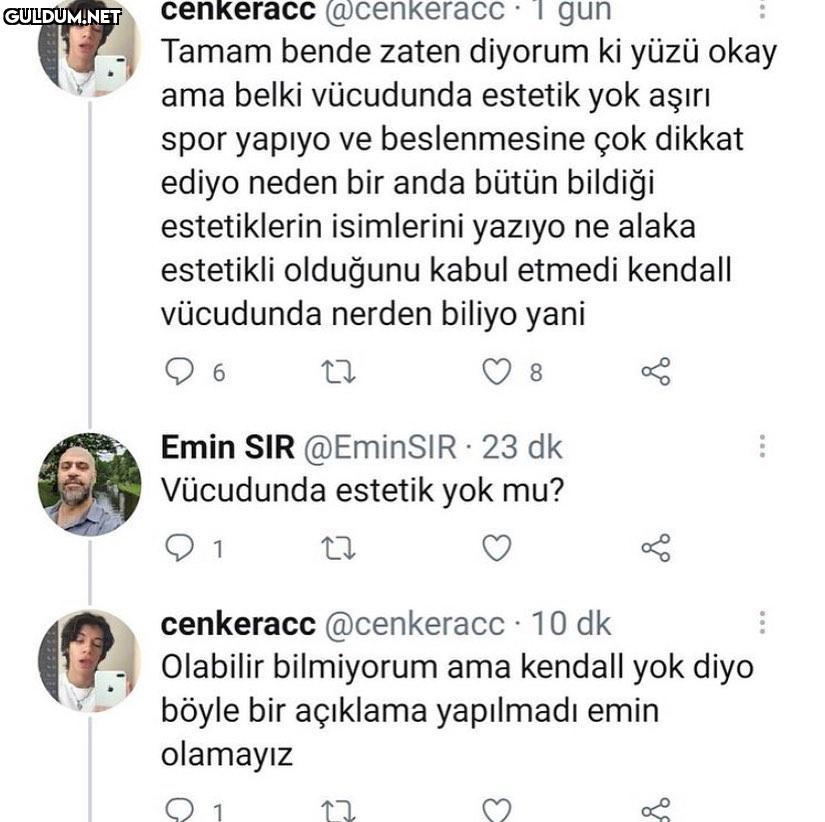Open the Emin SIR display name link
The height and width of the screenshot is (822, 825).
point(228,447)
